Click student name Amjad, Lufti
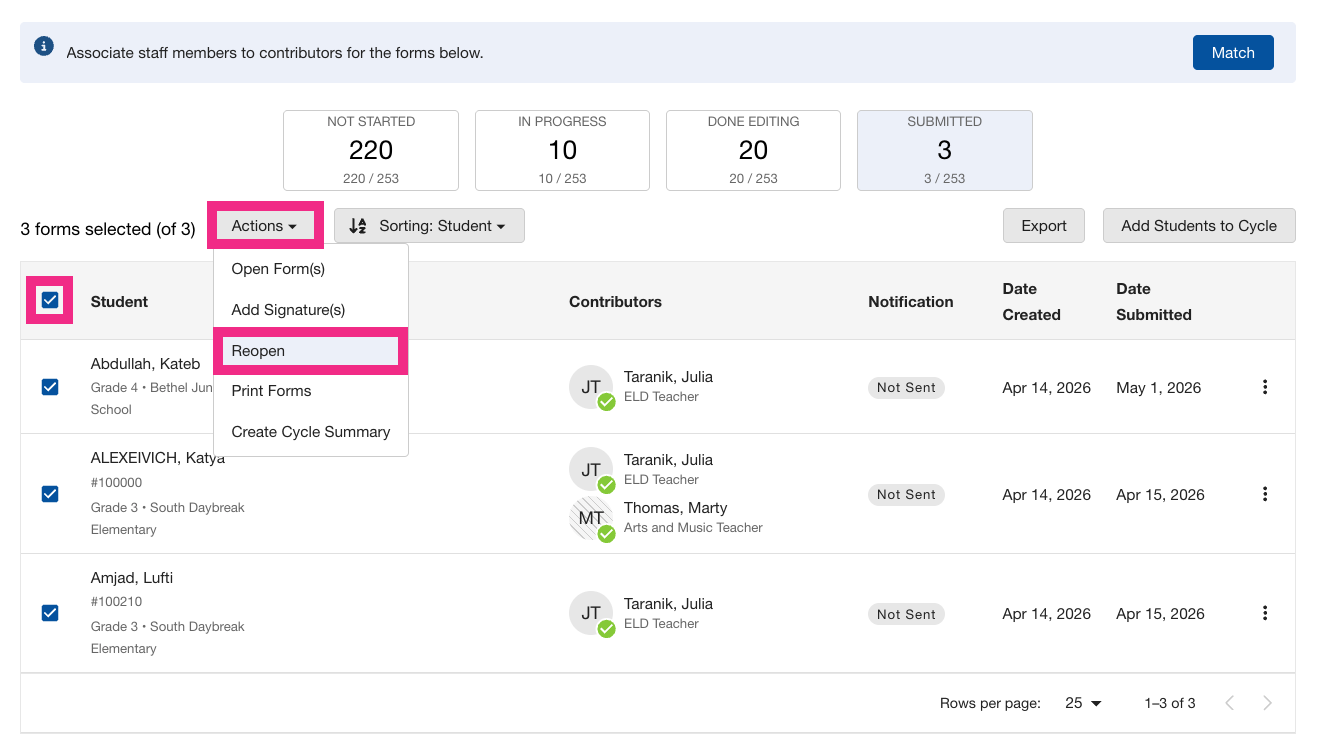Image resolution: width=1317 pixels, height=753 pixels. point(132,578)
